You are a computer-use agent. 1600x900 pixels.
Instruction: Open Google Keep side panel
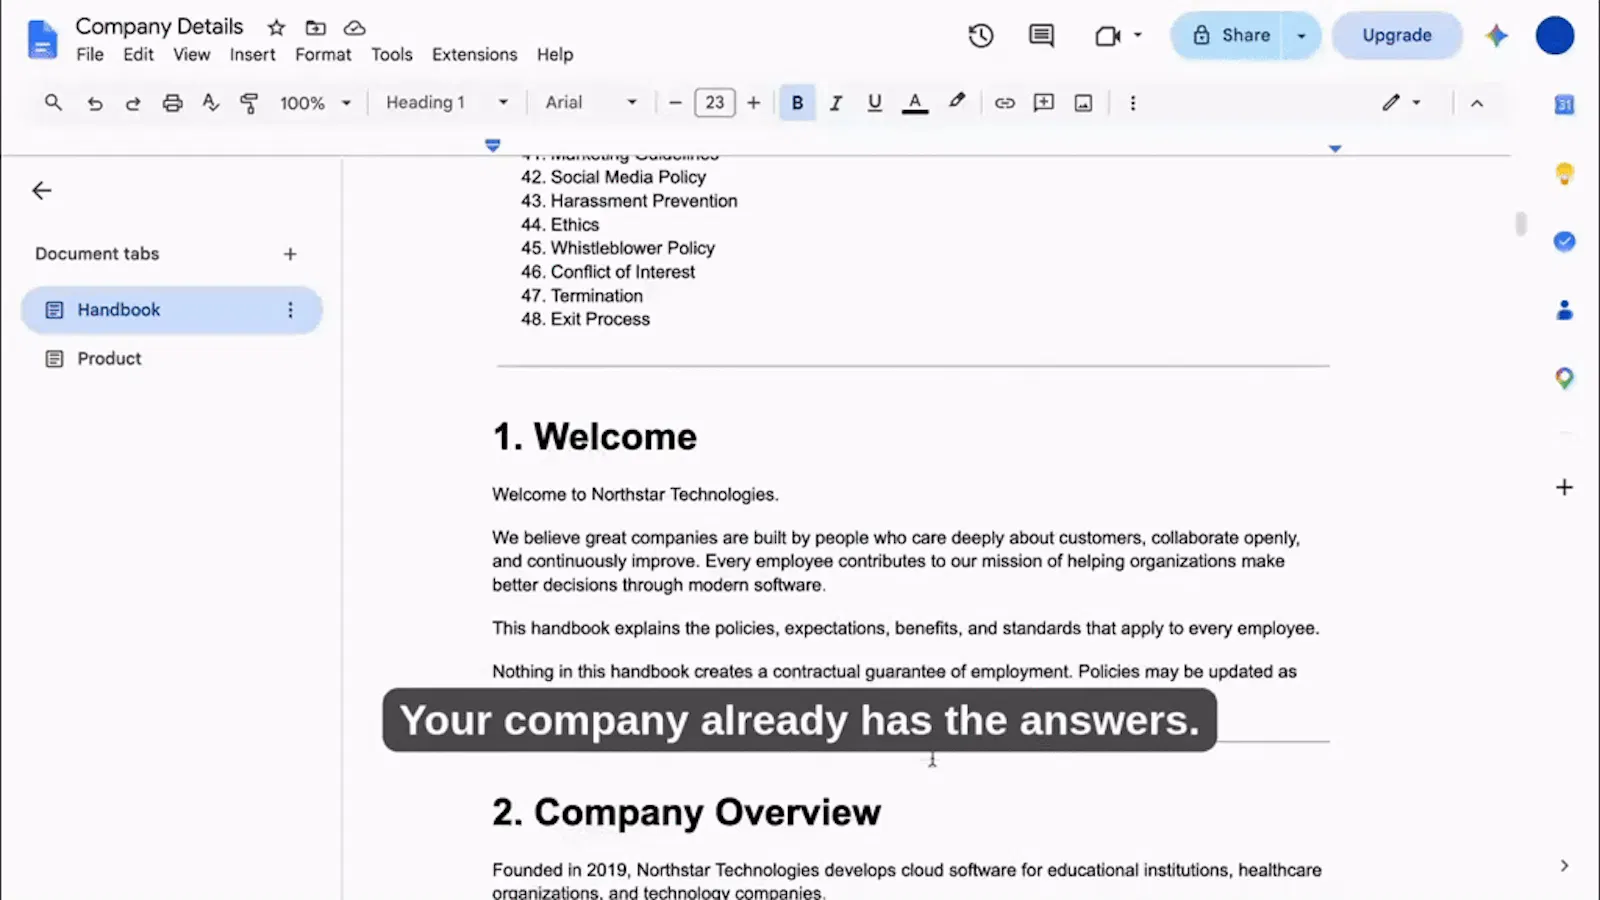1565,174
